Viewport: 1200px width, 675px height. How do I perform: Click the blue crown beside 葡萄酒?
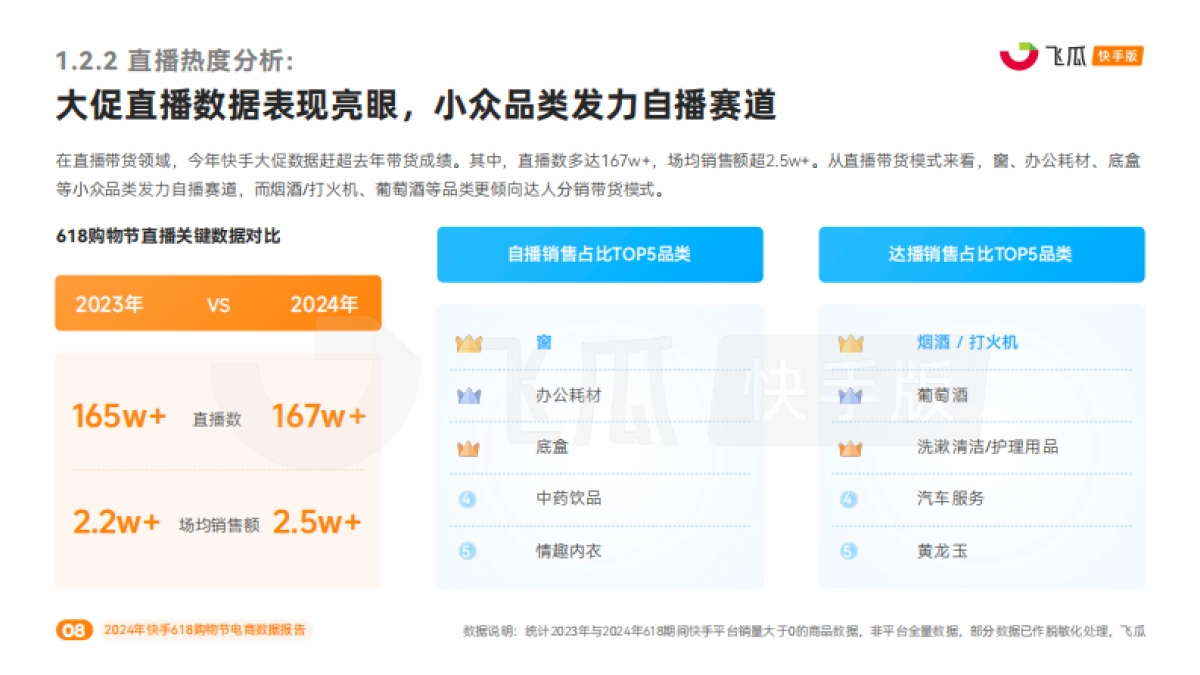(x=849, y=394)
